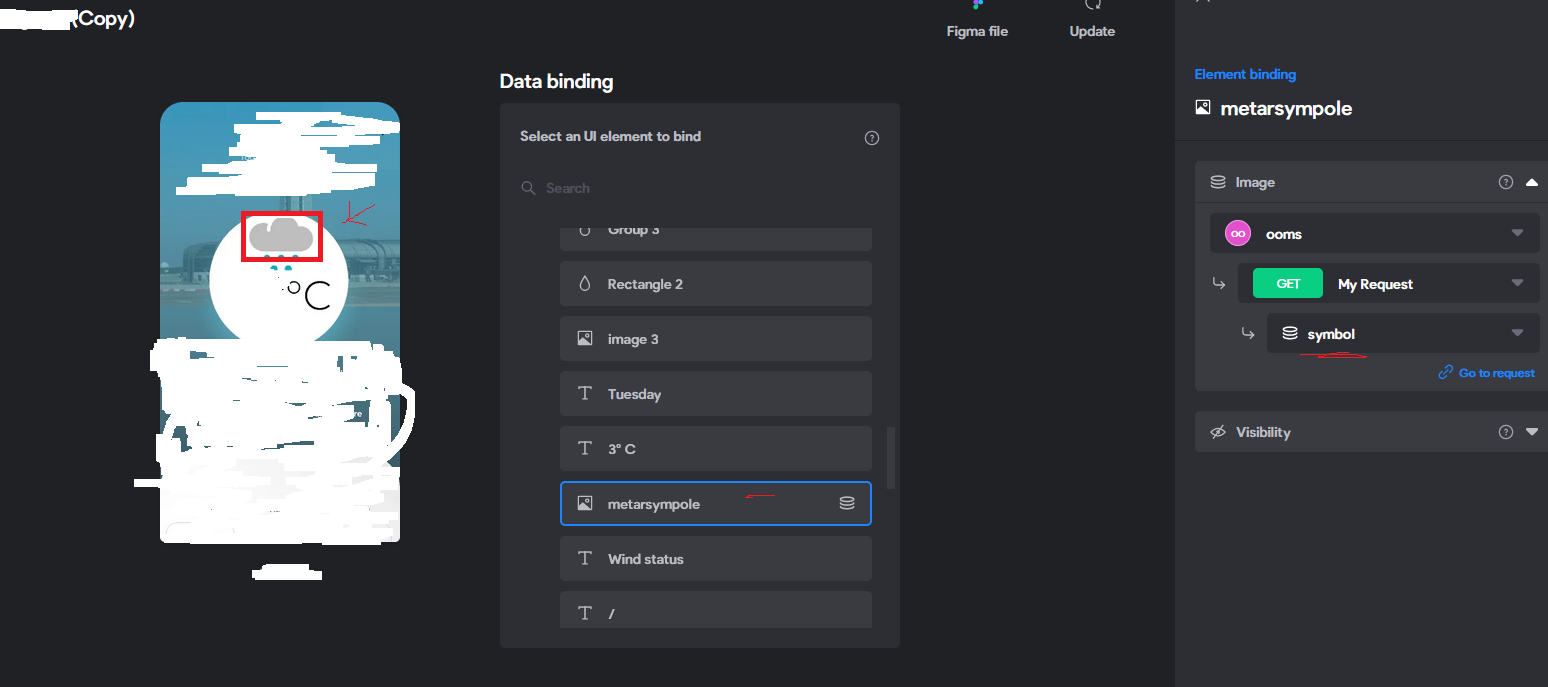Select the Tuesday text element
Screen dimensions: 1548x687
[x=716, y=394]
